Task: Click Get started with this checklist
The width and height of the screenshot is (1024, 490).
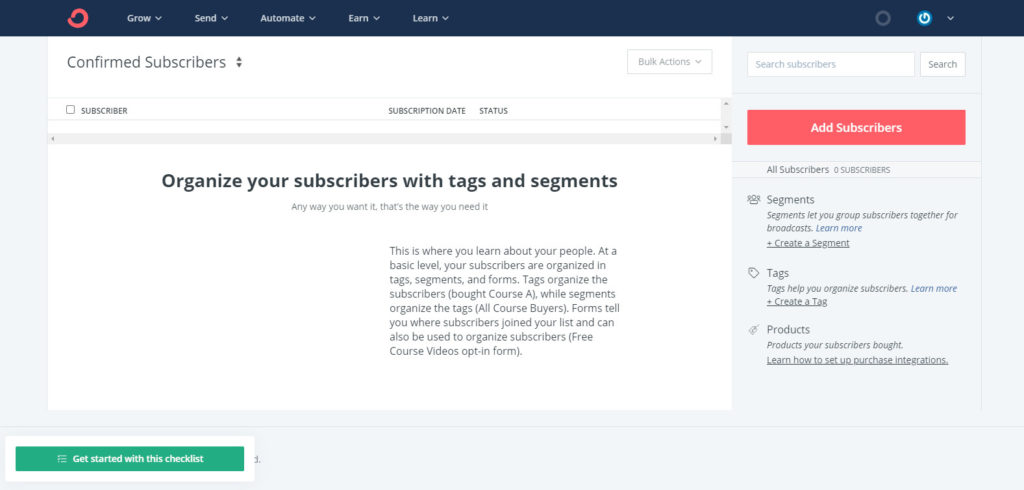Action: (x=129, y=459)
